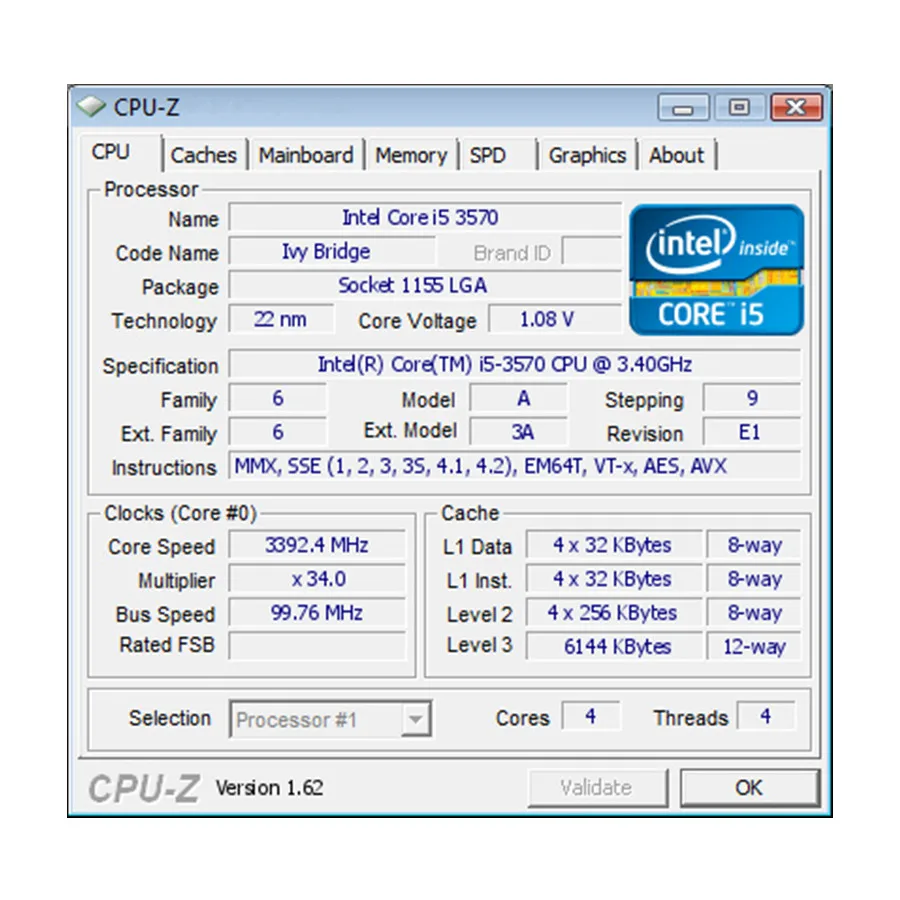Click the L1 Inst. 4 x 32 KBytes value
This screenshot has height=900, width=900.
pyautogui.click(x=614, y=579)
